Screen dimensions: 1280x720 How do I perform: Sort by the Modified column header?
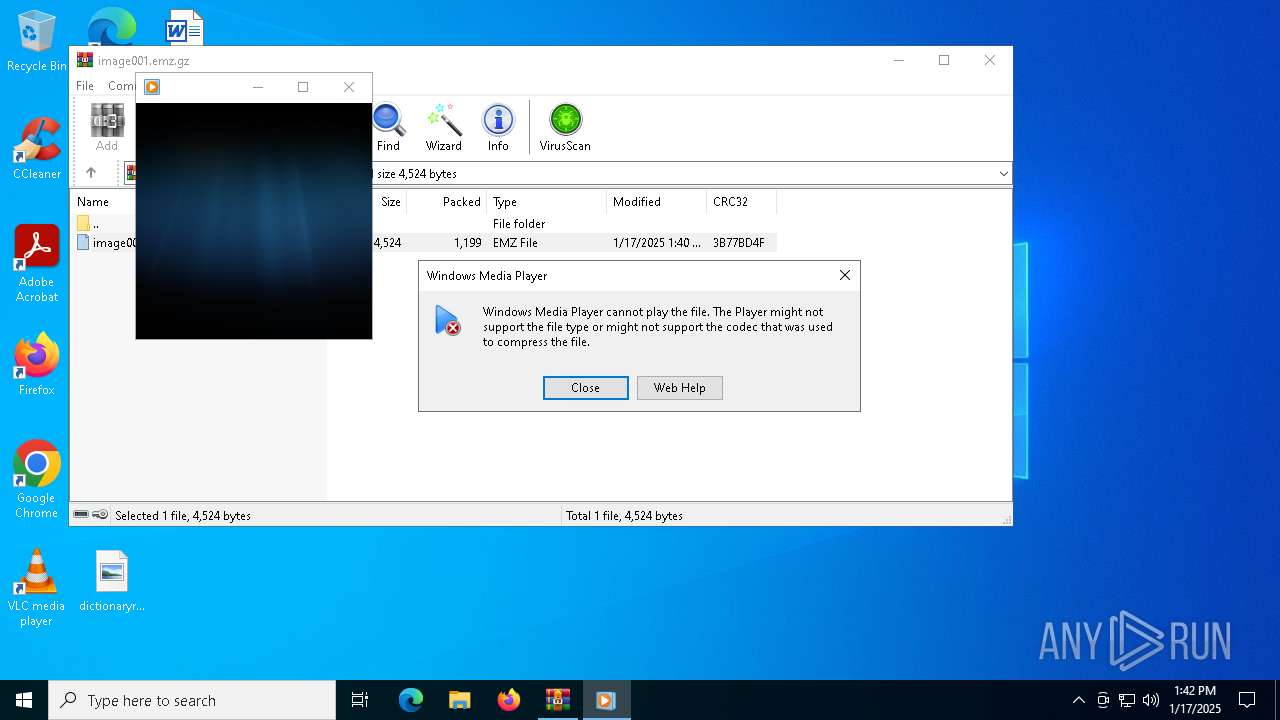pos(656,202)
